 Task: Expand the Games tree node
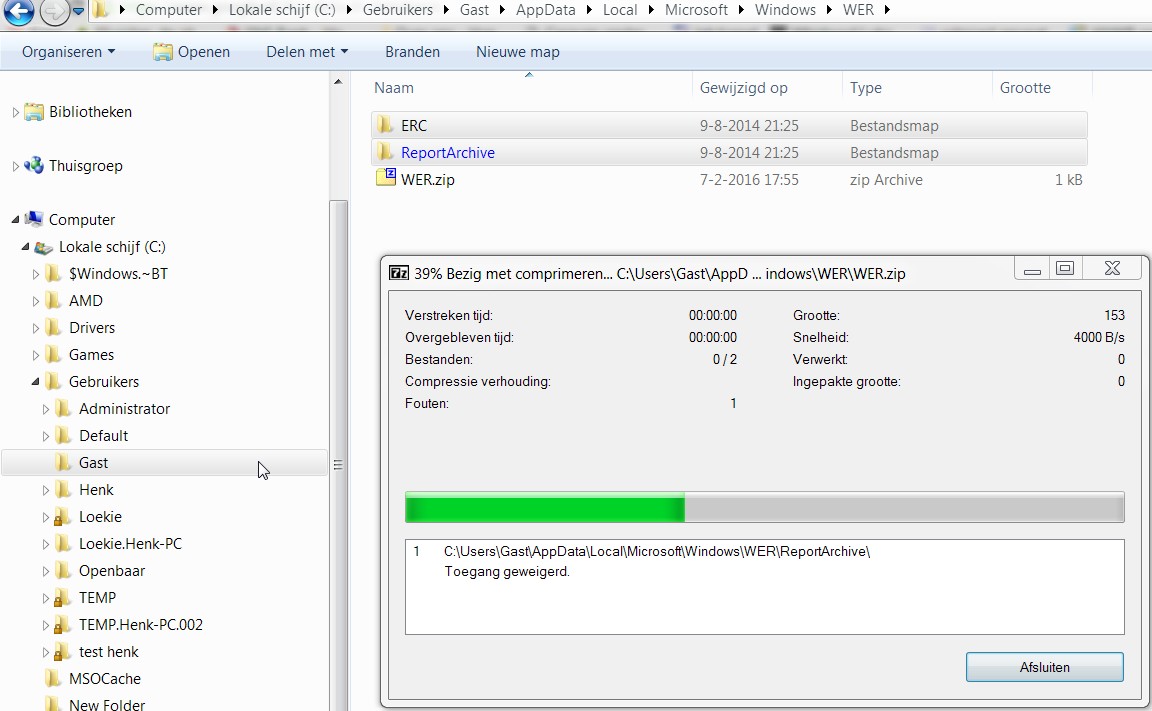[36, 356]
